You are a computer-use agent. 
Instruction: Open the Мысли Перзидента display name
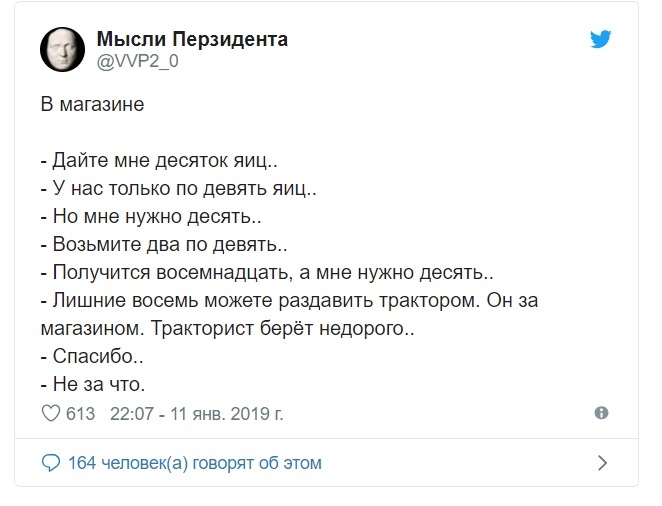pos(192,39)
